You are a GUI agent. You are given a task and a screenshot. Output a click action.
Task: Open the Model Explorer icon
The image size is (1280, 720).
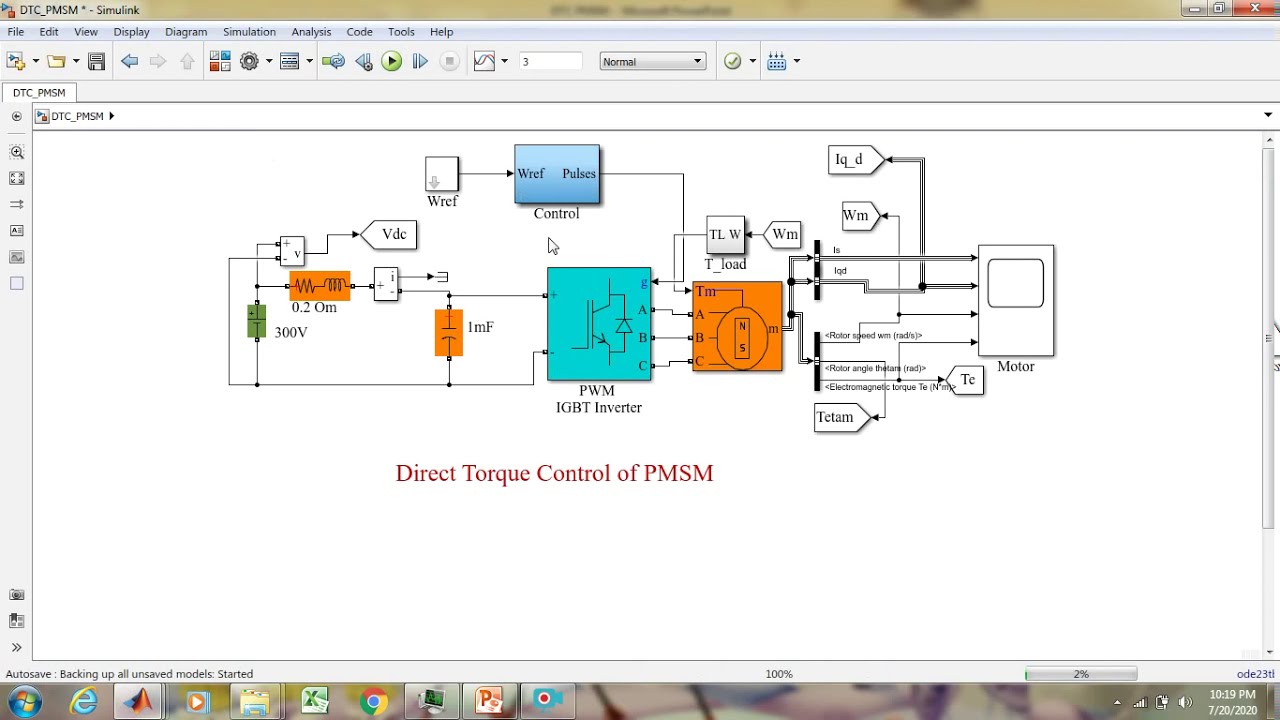click(290, 61)
